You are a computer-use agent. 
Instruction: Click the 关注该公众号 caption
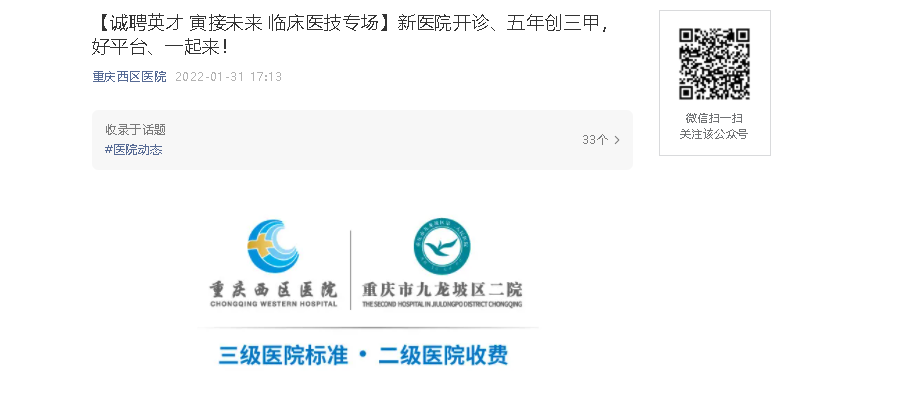(x=714, y=134)
